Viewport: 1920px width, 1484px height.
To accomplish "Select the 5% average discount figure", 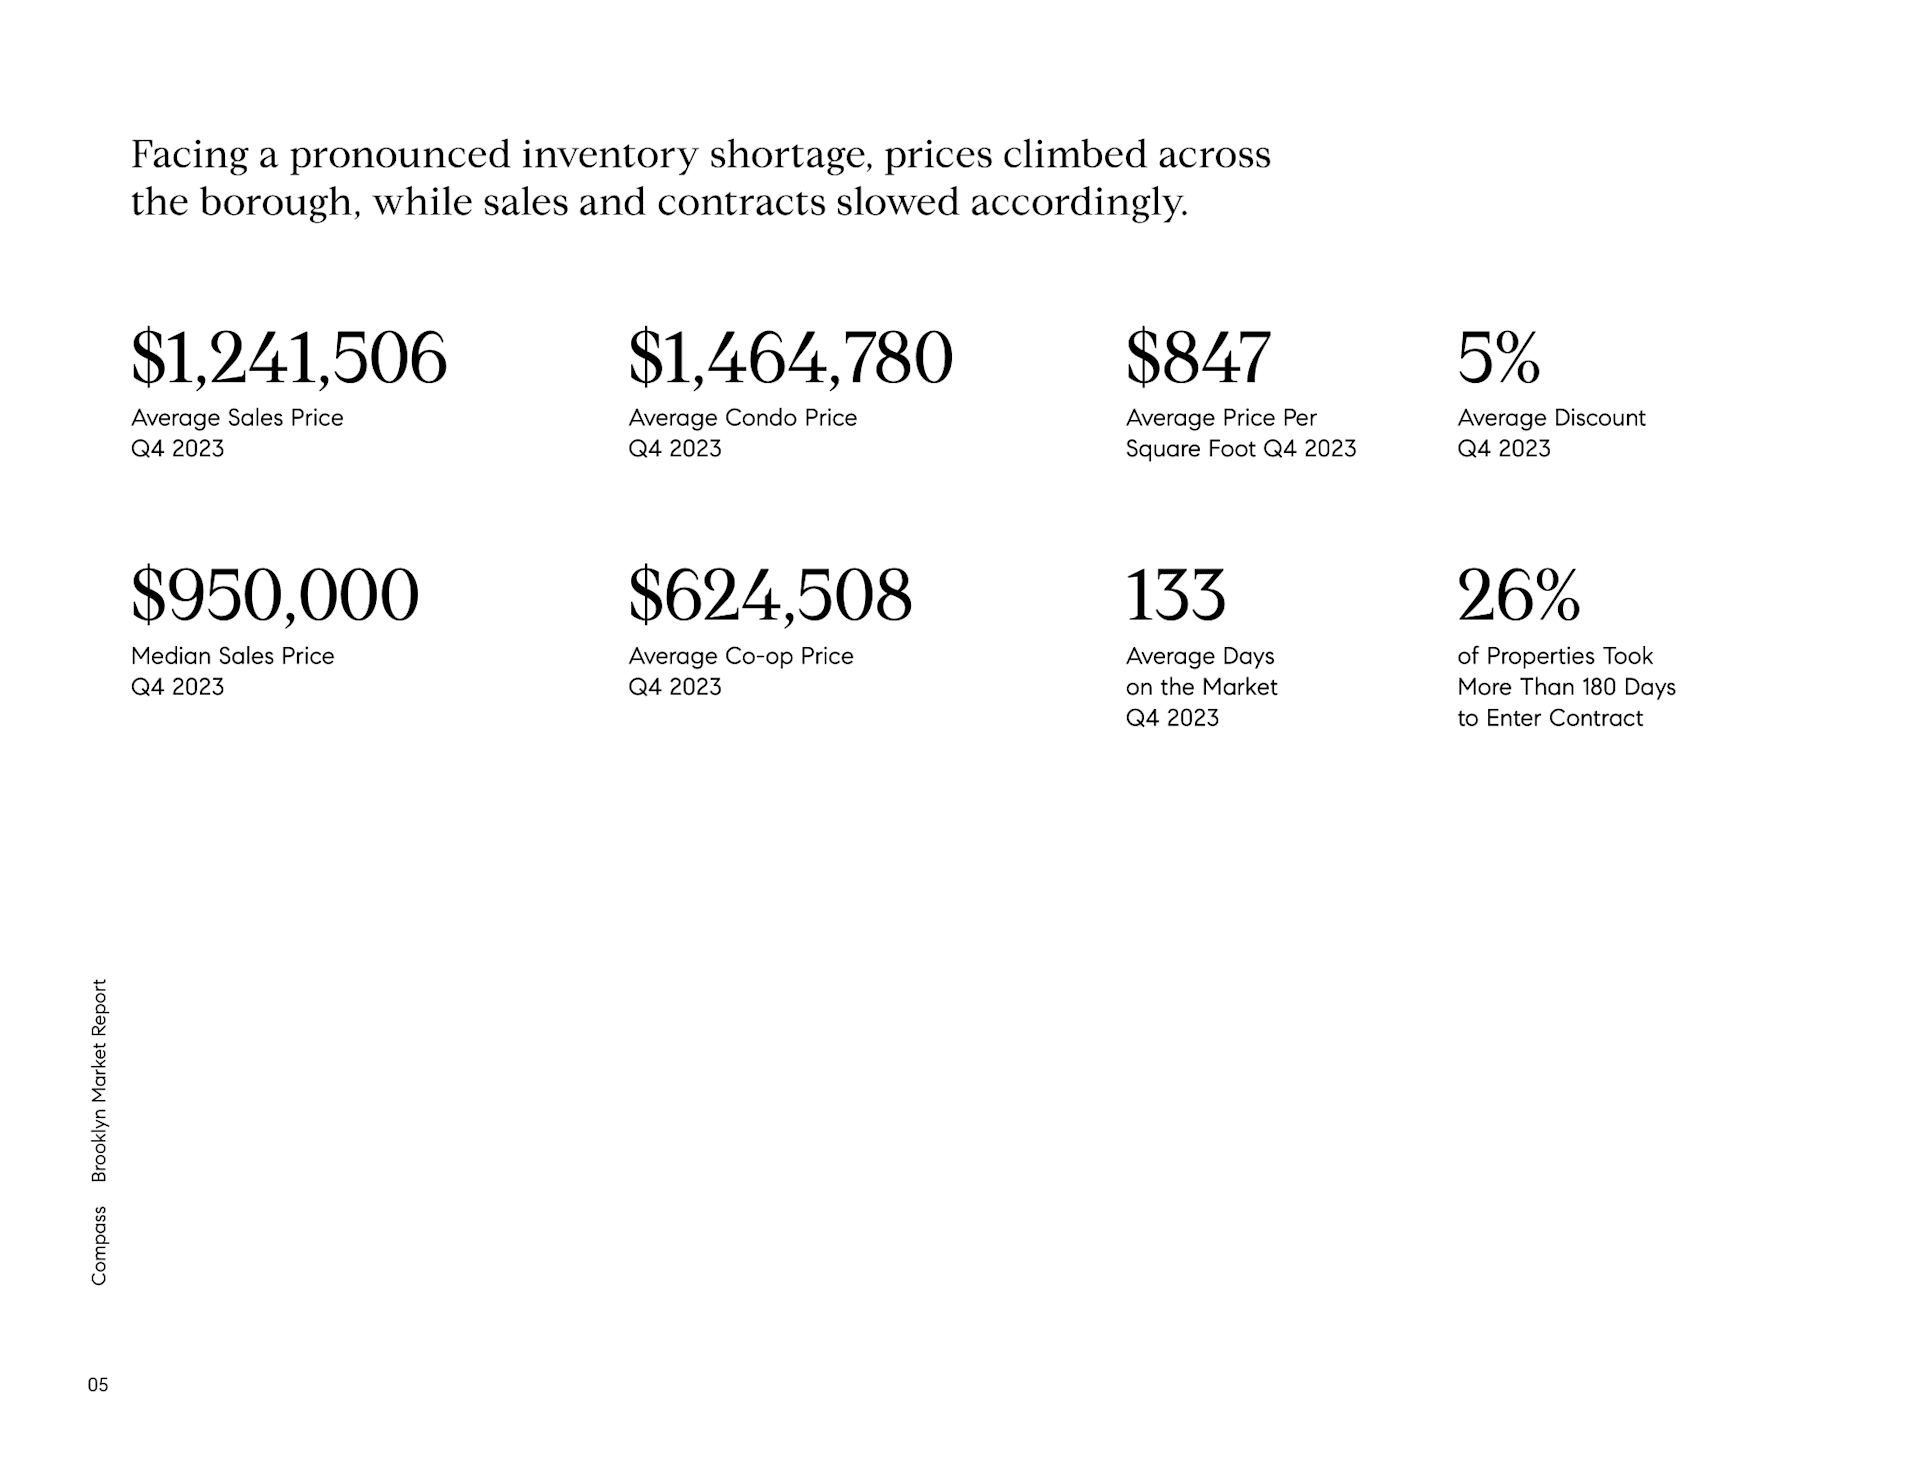I will (x=1499, y=358).
